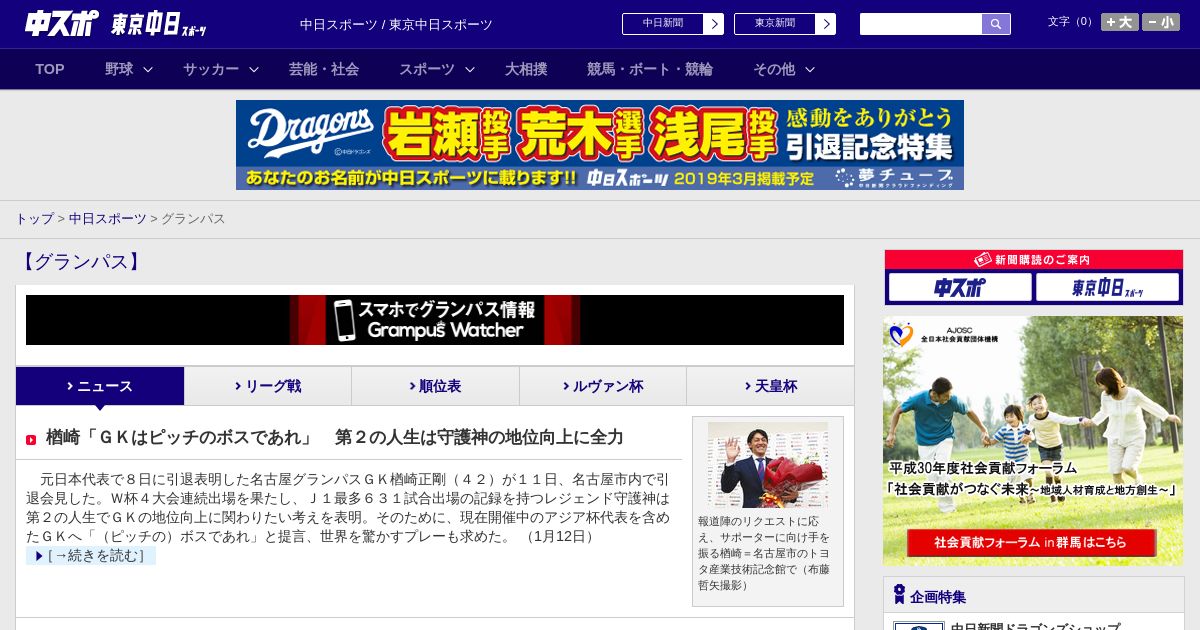The image size is (1200, 630).
Task: Open the スポーツ navigation menu
Action: click(427, 69)
